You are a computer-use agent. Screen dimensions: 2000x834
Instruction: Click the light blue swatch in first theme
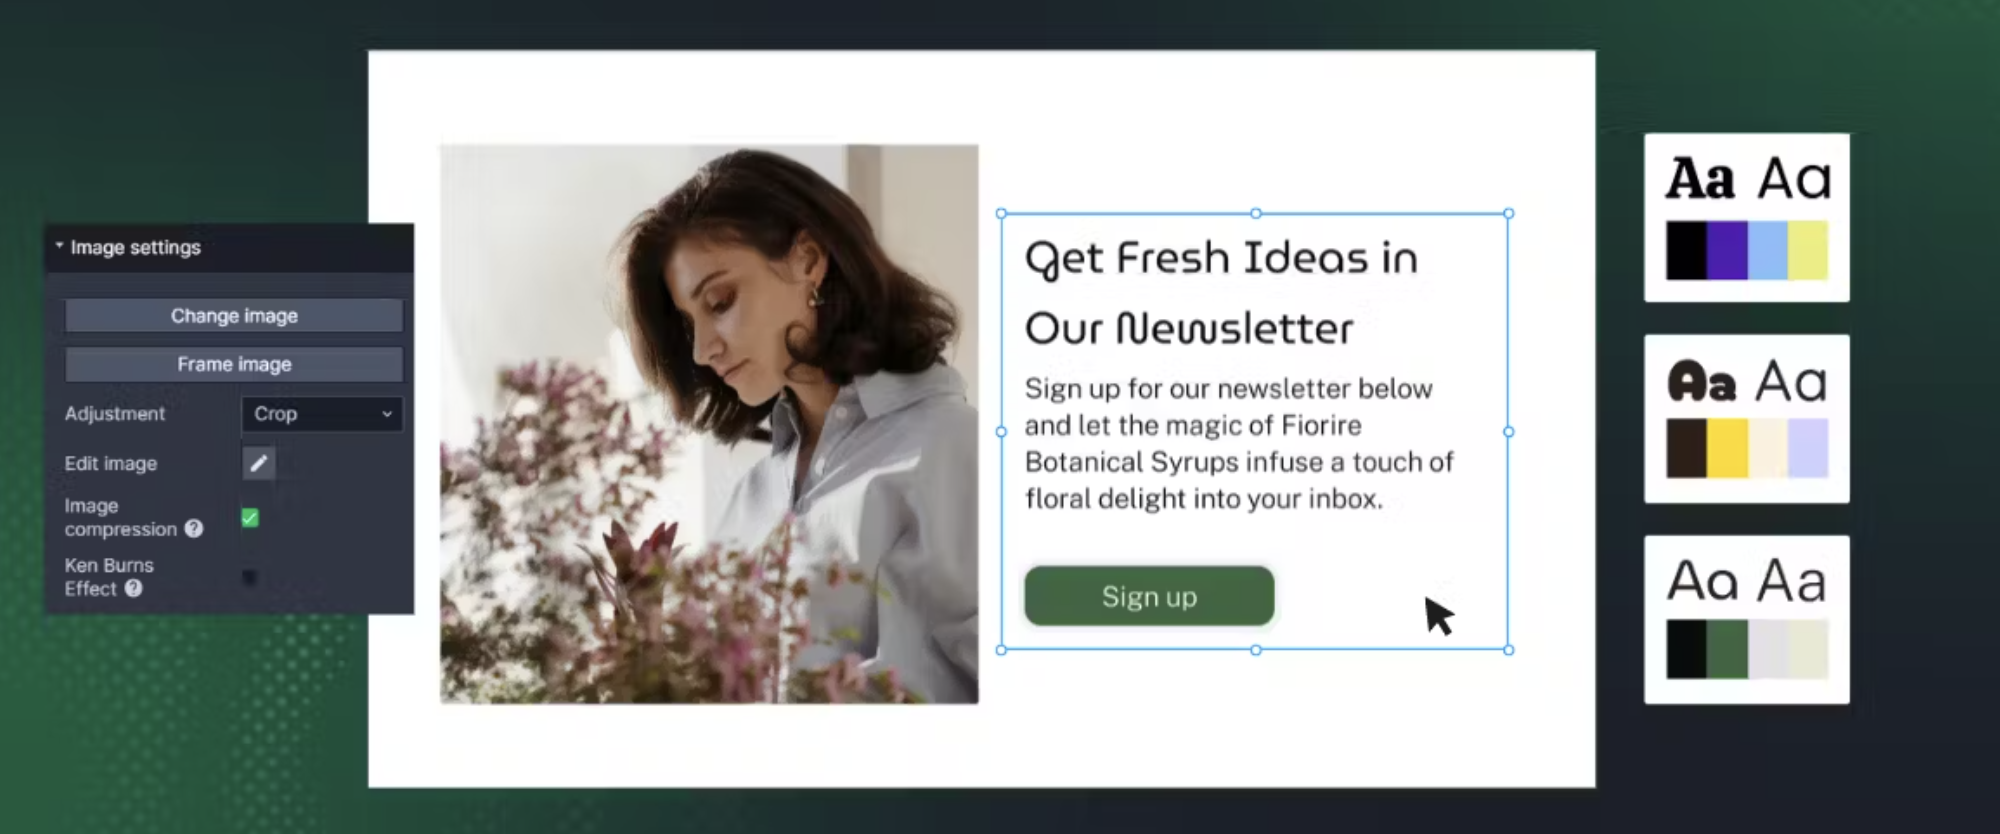click(x=1768, y=251)
